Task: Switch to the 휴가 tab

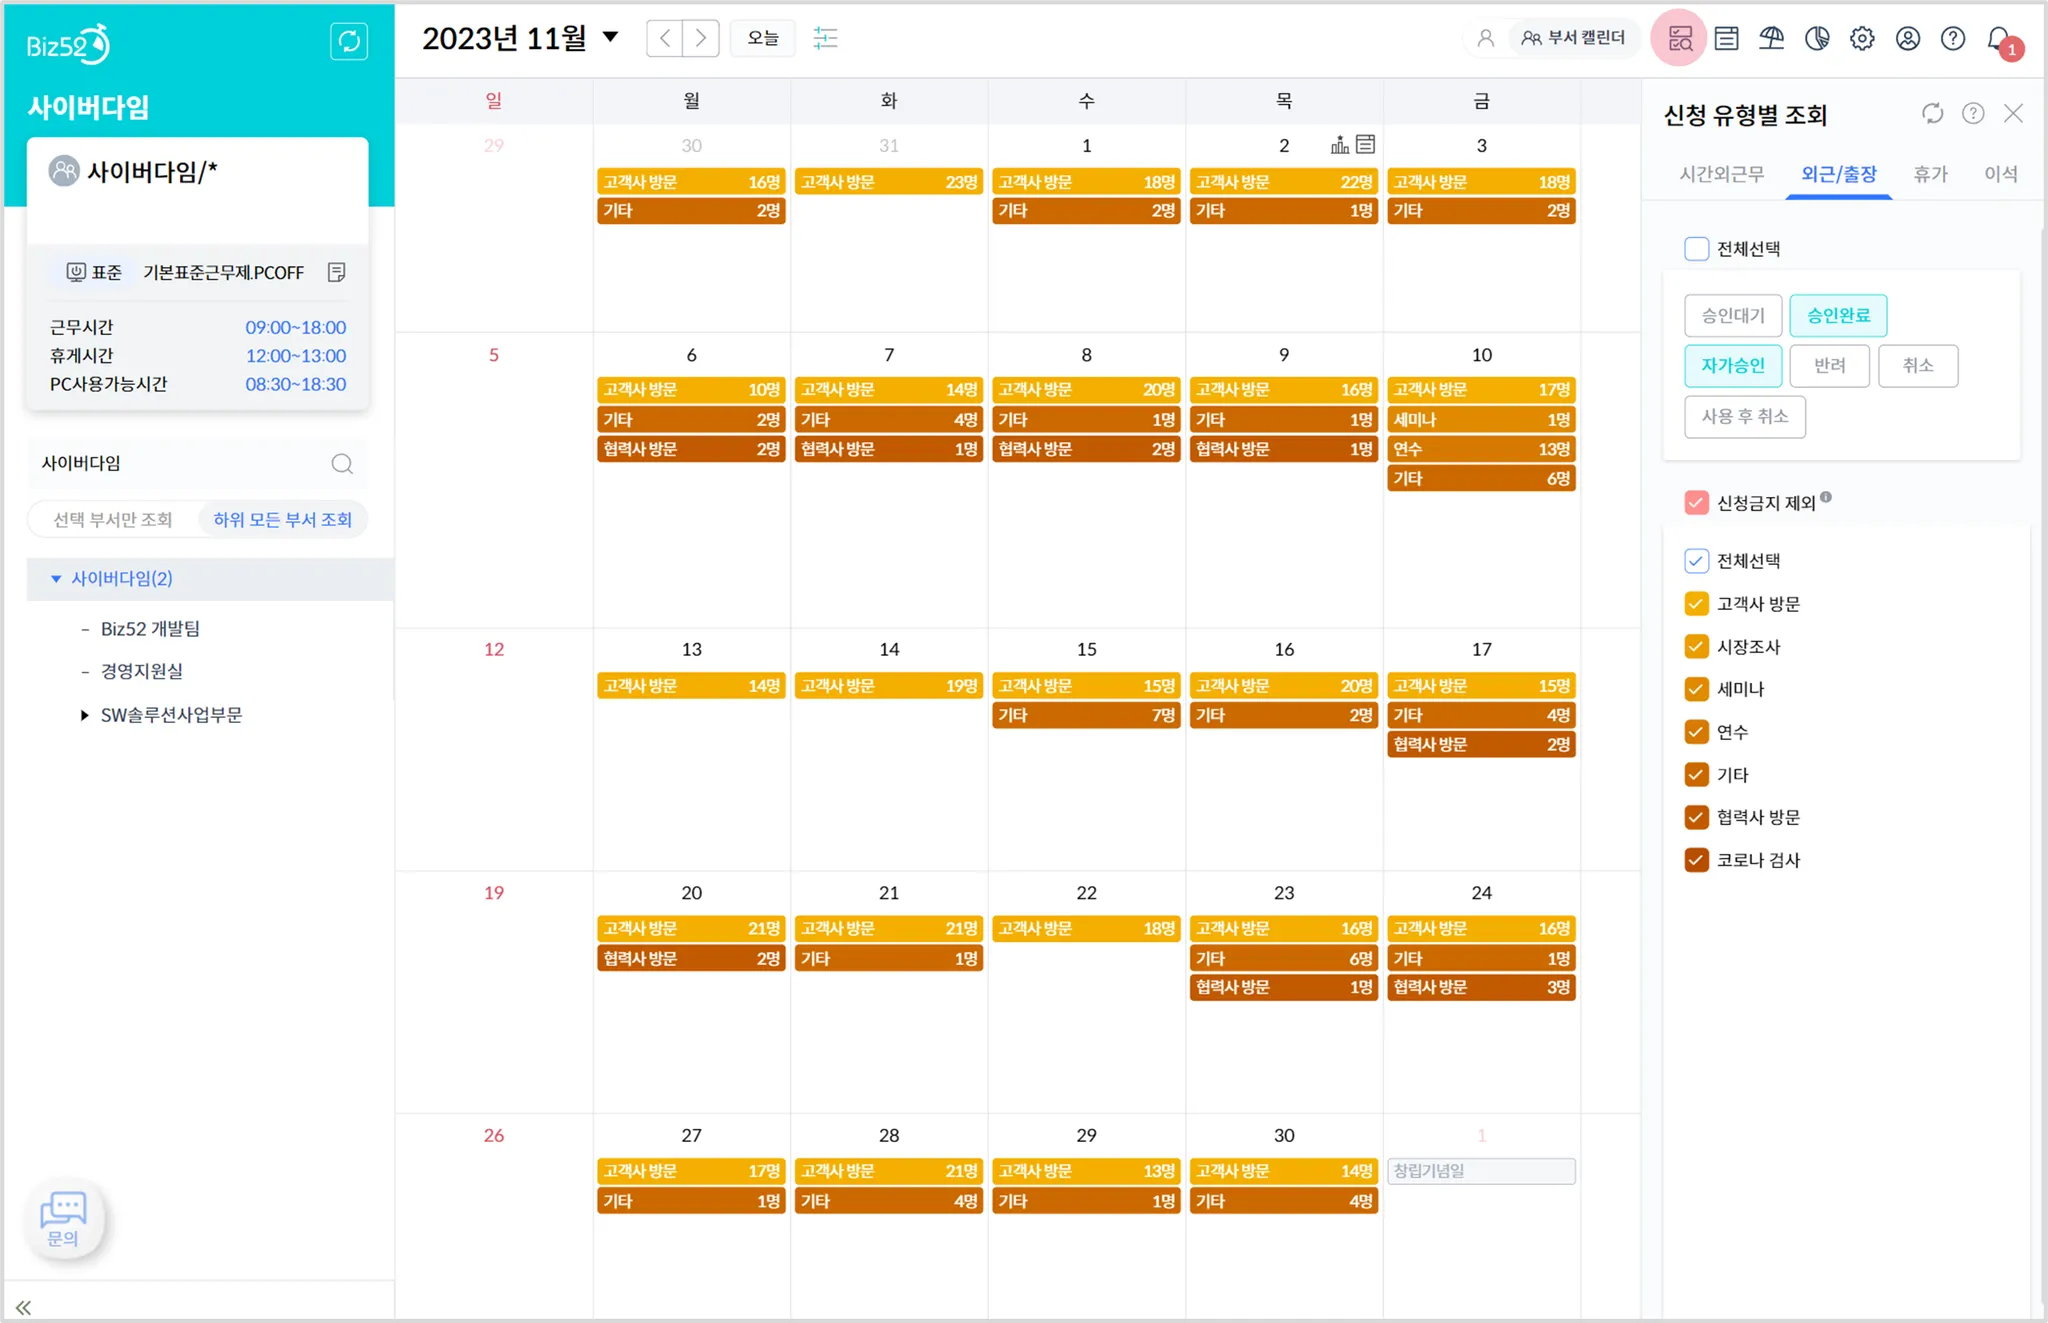Action: 1930,174
